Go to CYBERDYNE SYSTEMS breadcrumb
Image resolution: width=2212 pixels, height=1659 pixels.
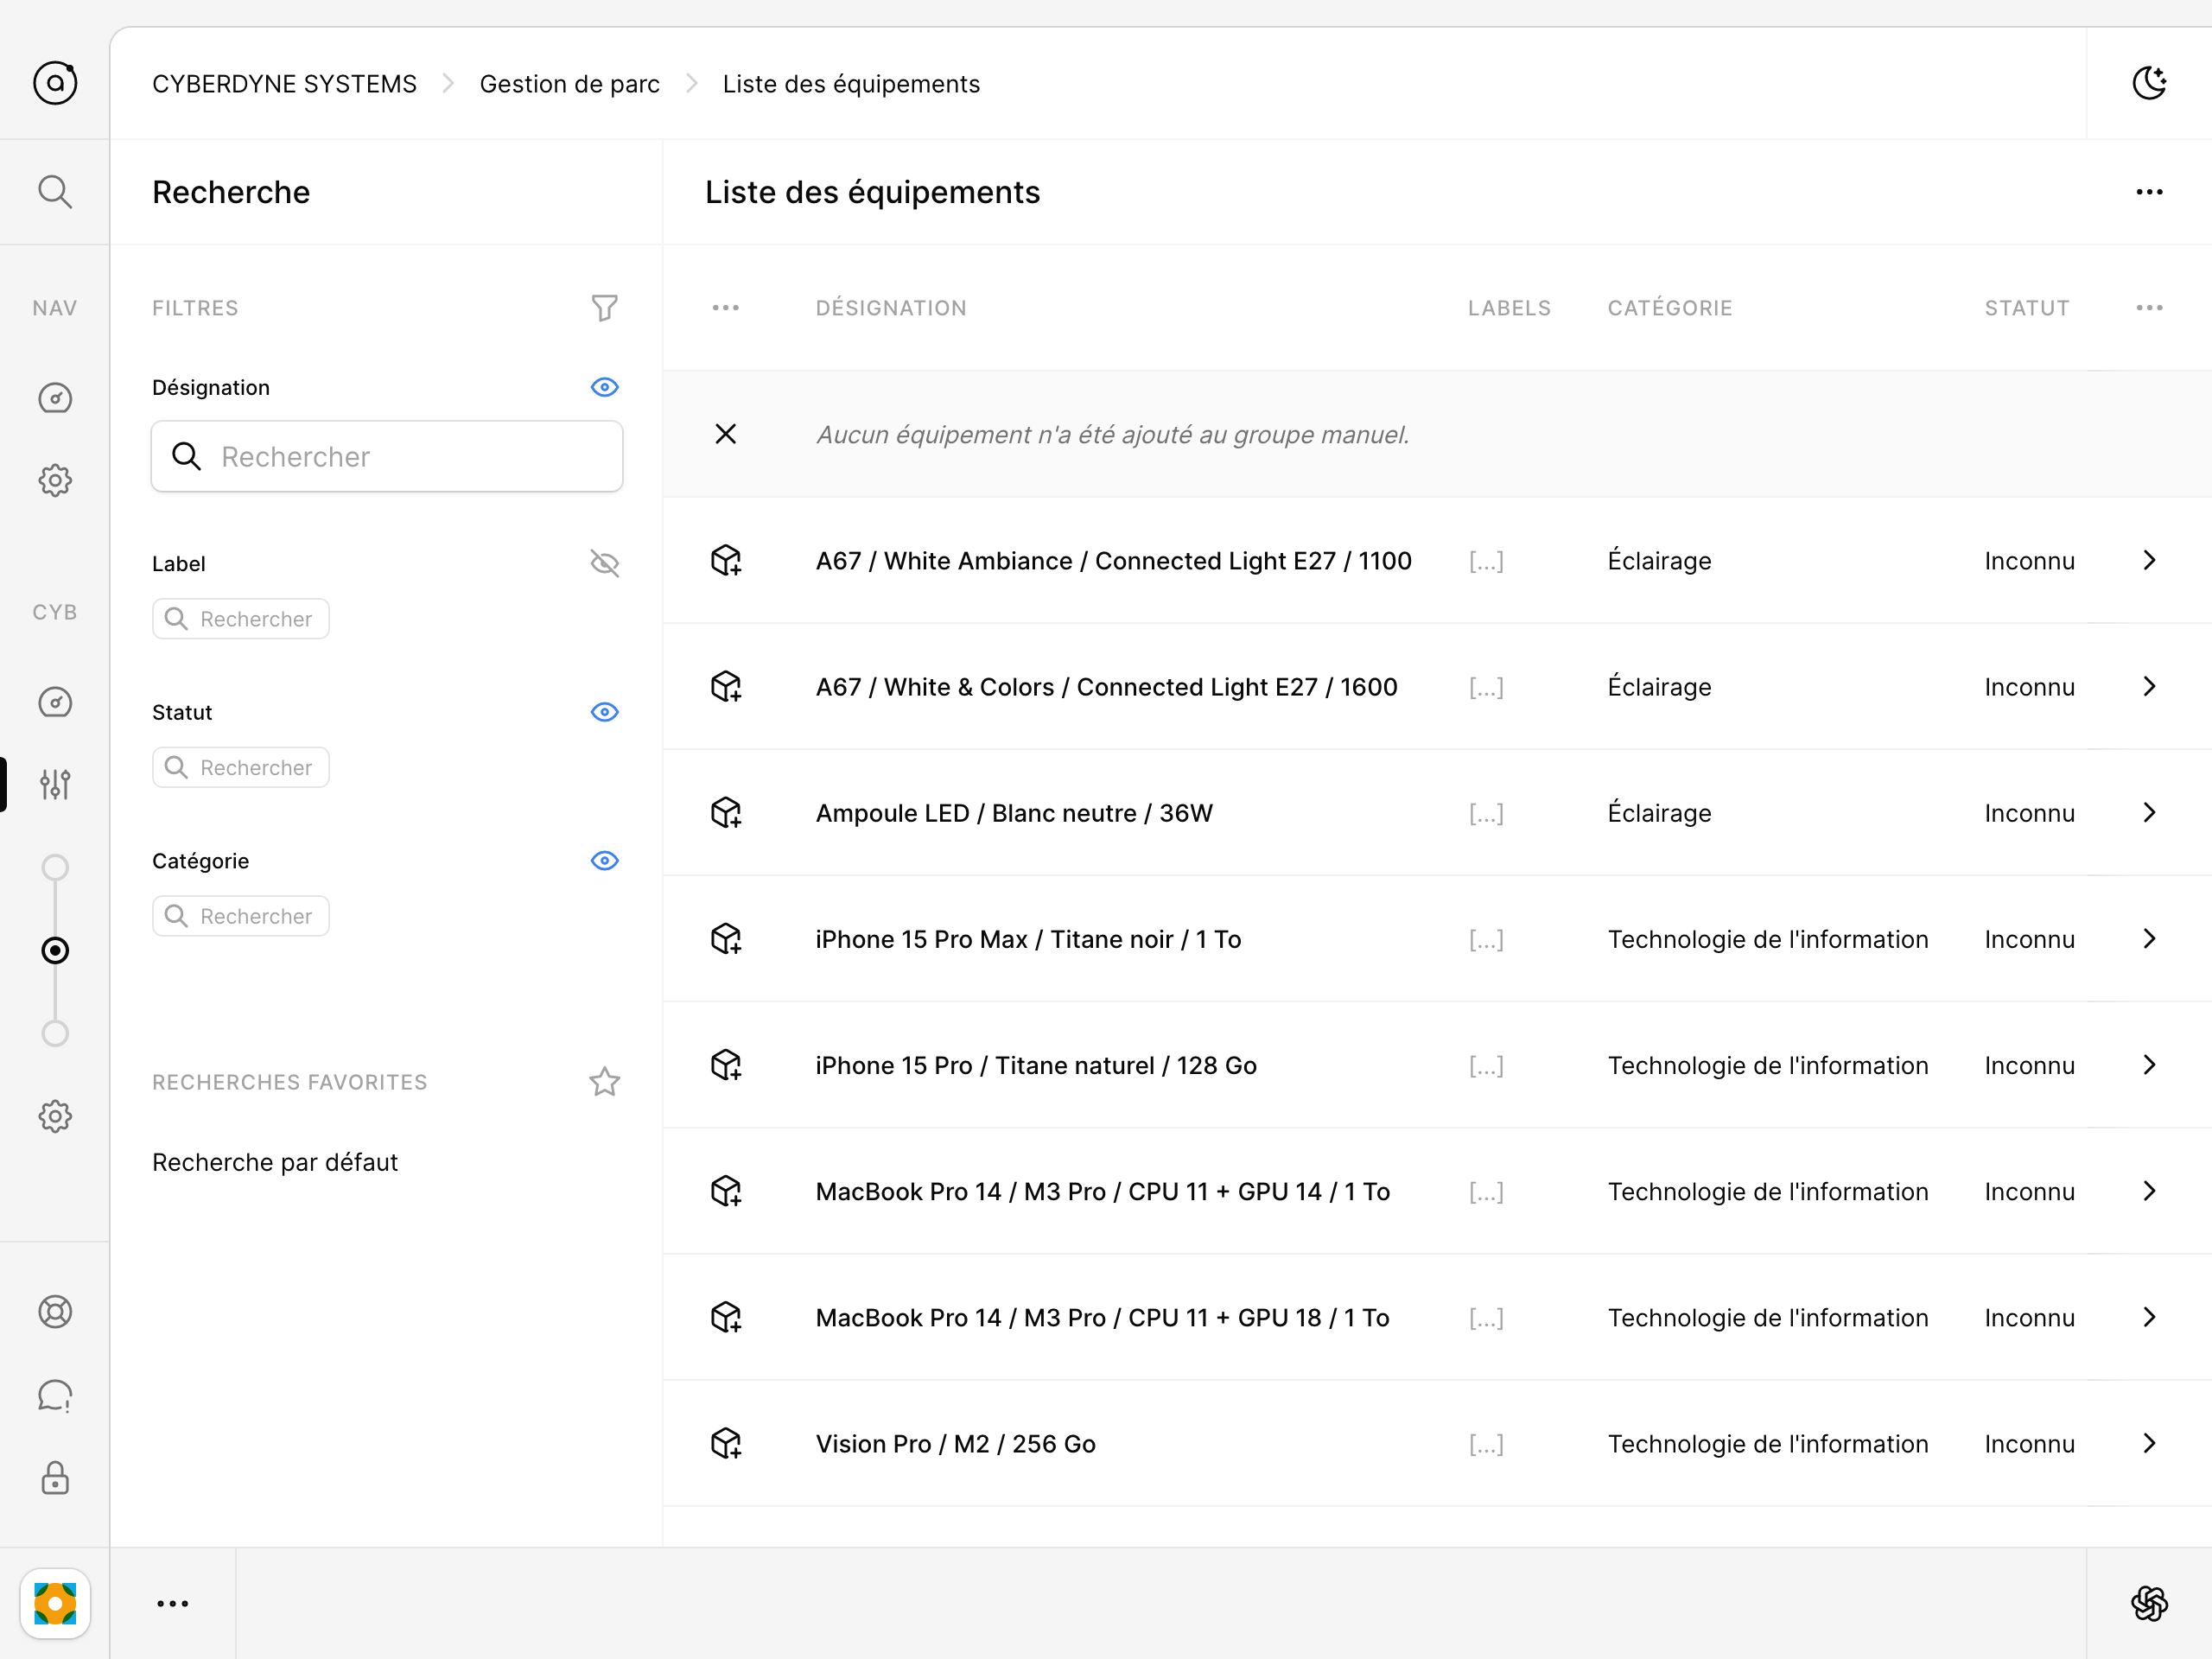284,84
